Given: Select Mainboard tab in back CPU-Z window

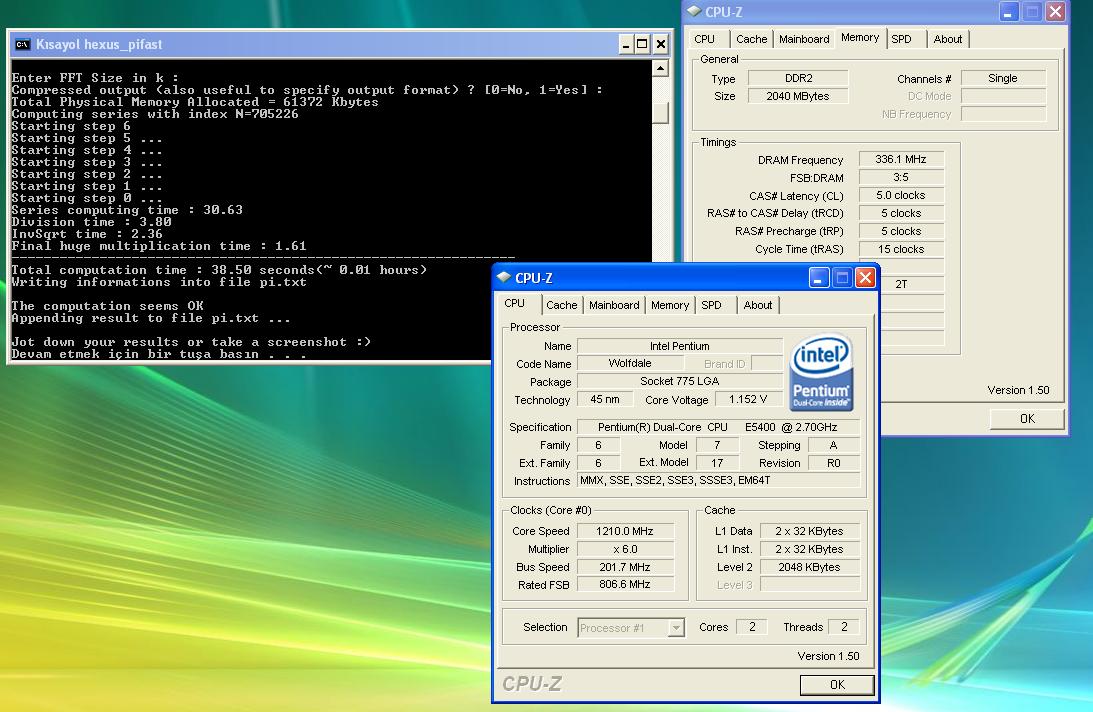Looking at the screenshot, I should (x=804, y=39).
